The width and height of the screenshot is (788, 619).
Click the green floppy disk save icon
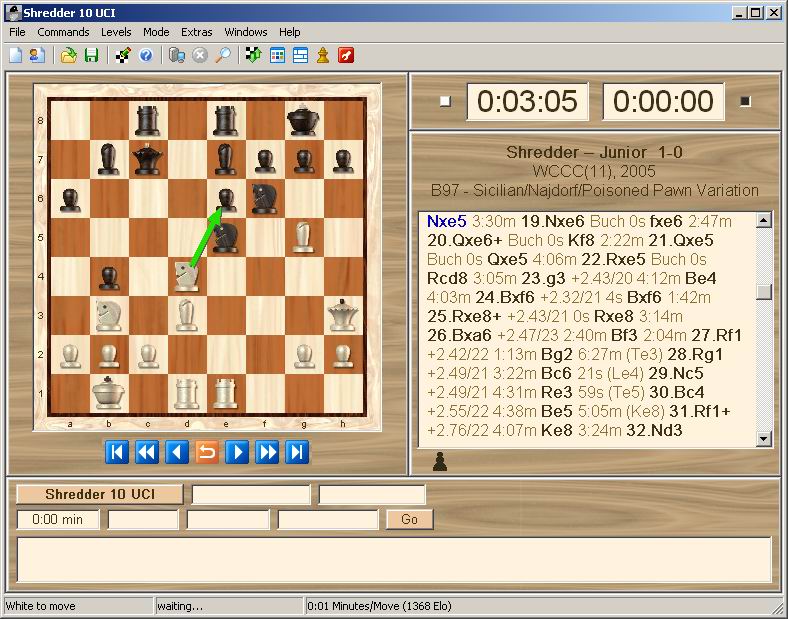[x=91, y=55]
